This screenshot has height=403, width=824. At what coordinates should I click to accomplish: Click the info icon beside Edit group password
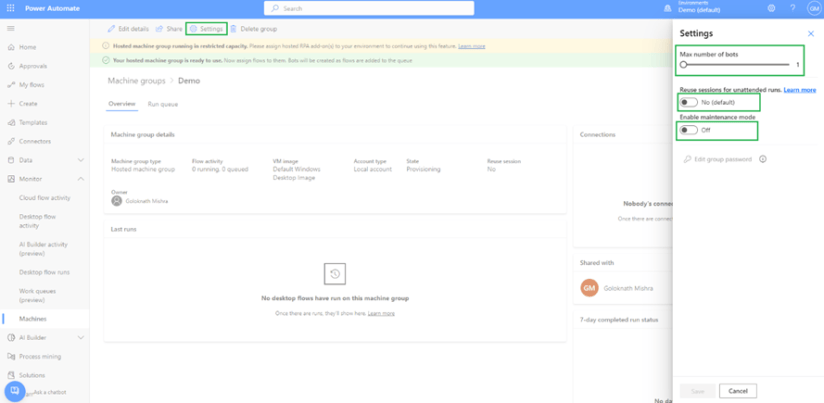763,159
